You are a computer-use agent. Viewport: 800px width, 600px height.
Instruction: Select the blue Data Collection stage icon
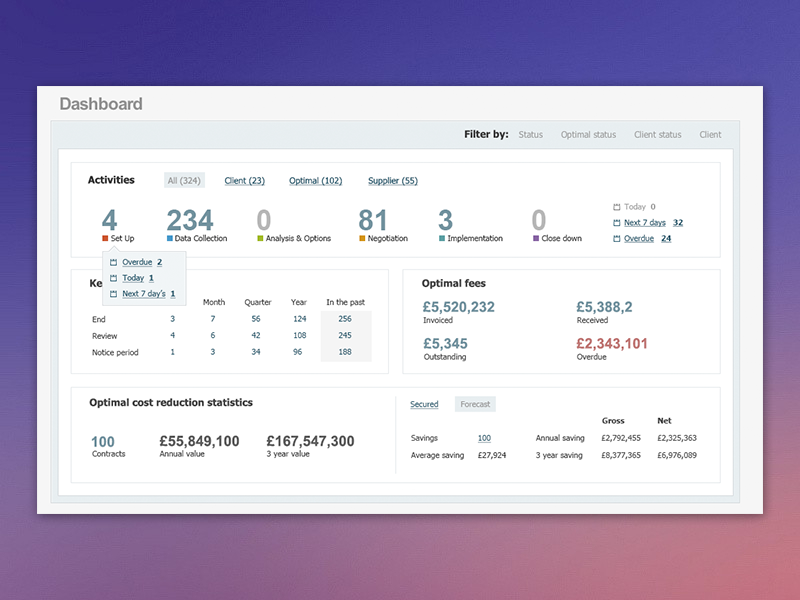(x=169, y=237)
